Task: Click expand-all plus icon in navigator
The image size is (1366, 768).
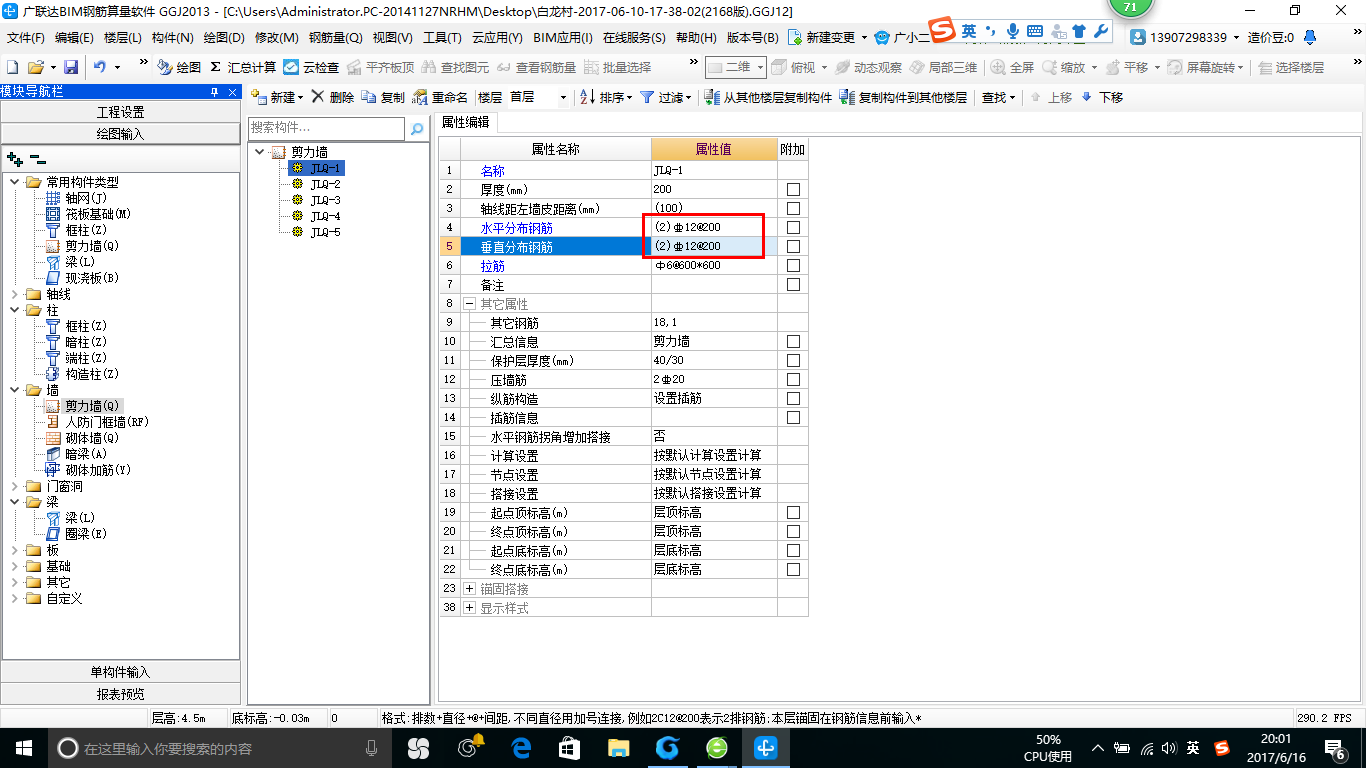Action: click(14, 159)
